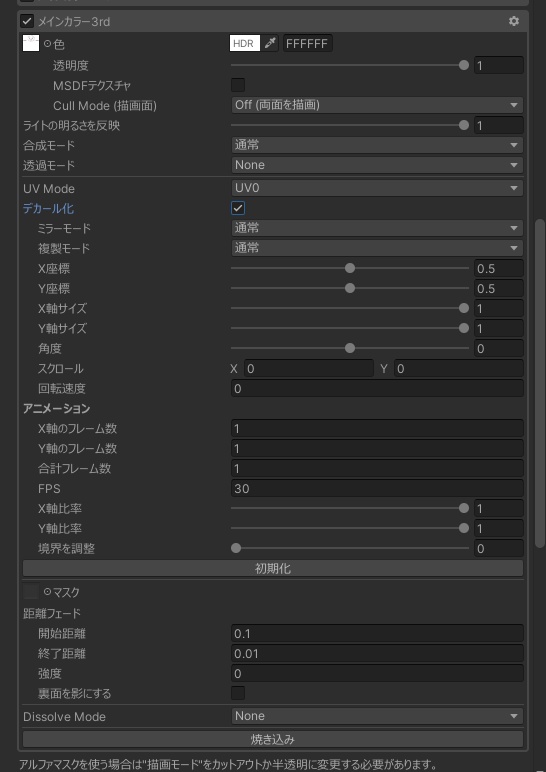This screenshot has width=546, height=772.
Task: Adjust the 境界を調整 slider
Action: pos(350,548)
